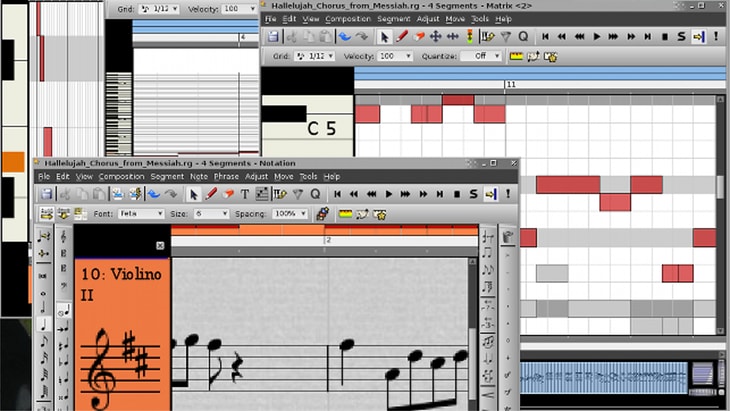Fast forward to end in Matrix transport
Screen dimensions: 730x411
point(648,37)
